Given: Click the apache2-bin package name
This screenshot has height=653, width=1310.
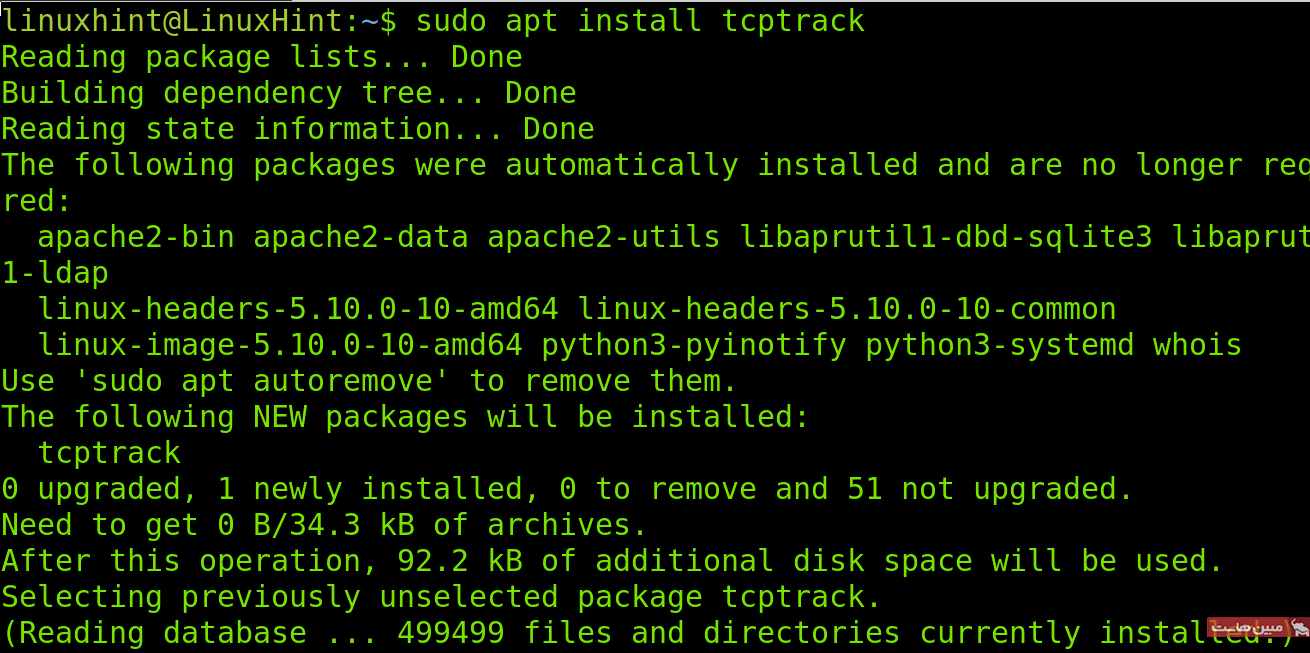Looking at the screenshot, I should [x=136, y=236].
